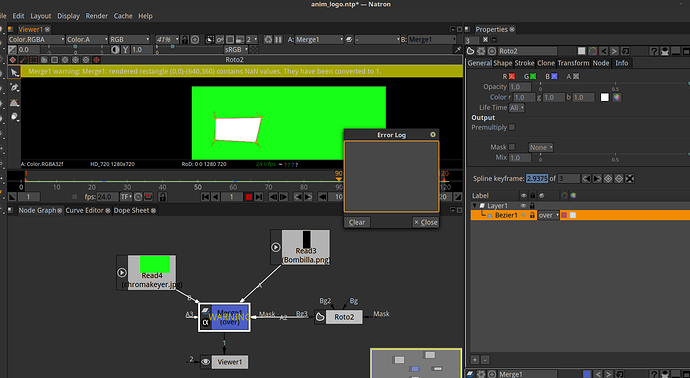Click the center viewer fit icon
690x378 pixels.
195,40
